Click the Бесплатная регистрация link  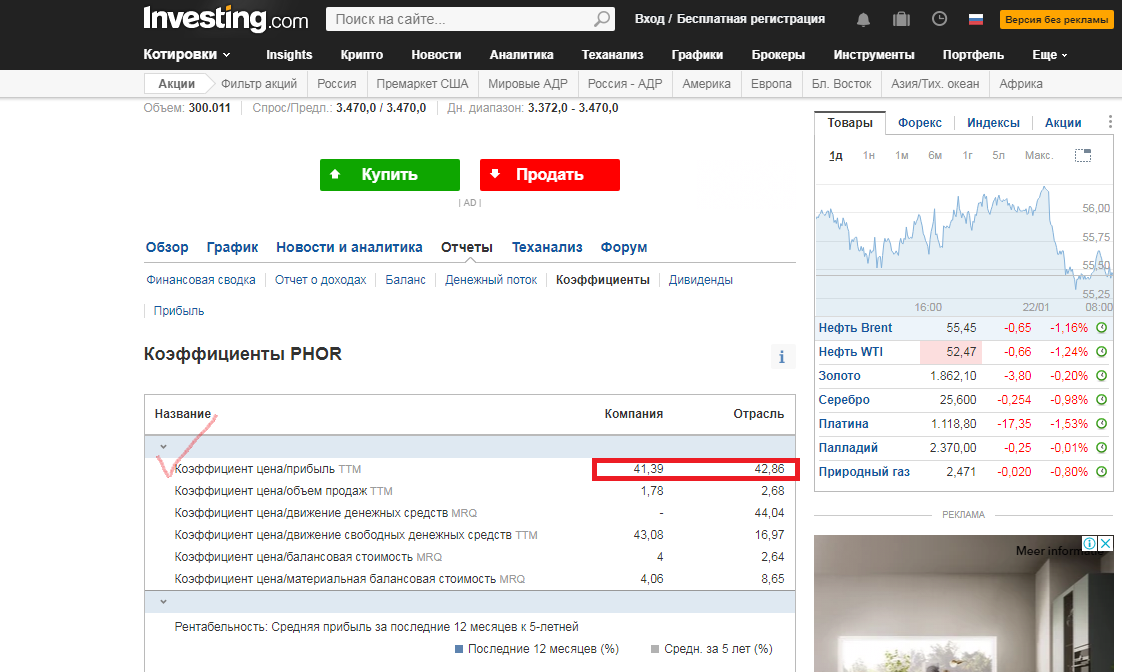751,19
